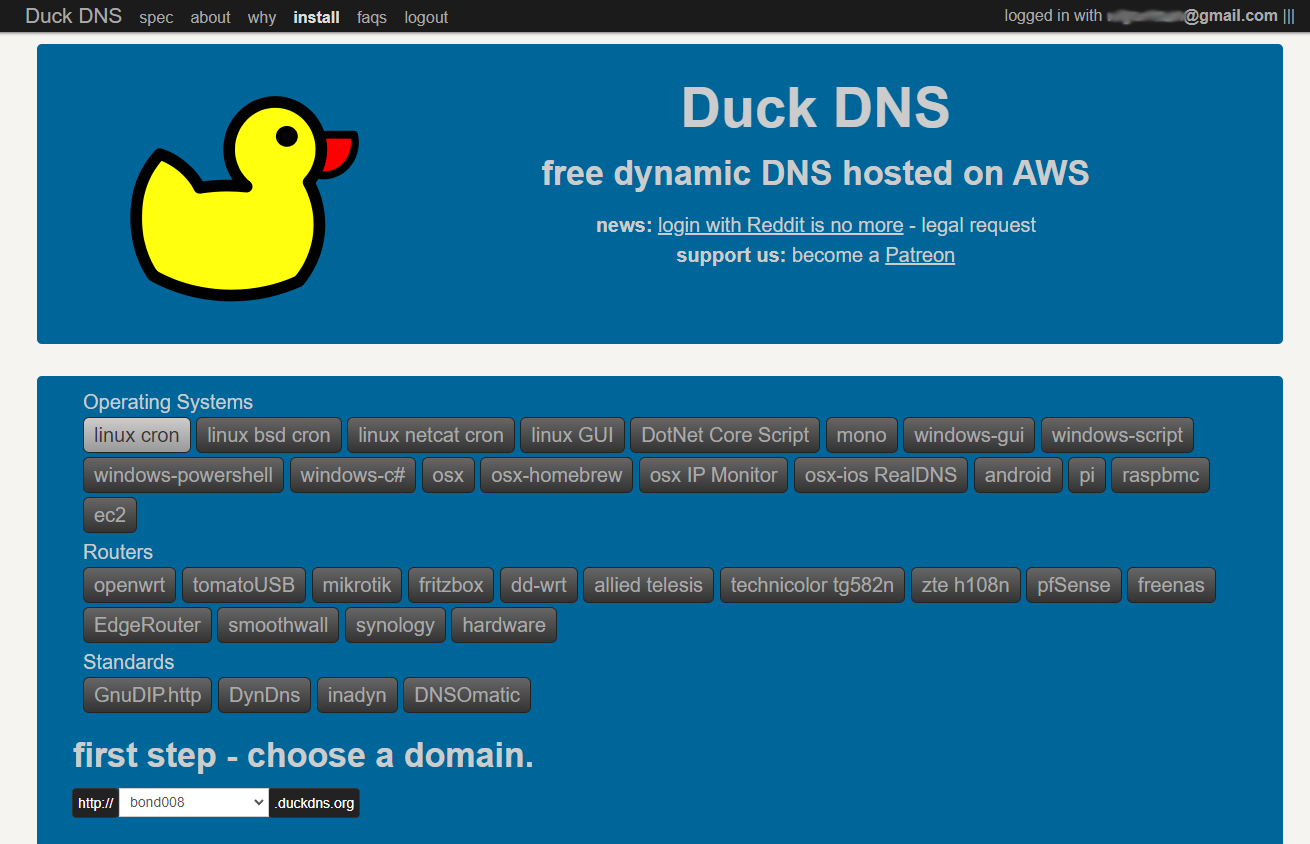Click the Duck DNS brand title in navbar

coord(74,16)
